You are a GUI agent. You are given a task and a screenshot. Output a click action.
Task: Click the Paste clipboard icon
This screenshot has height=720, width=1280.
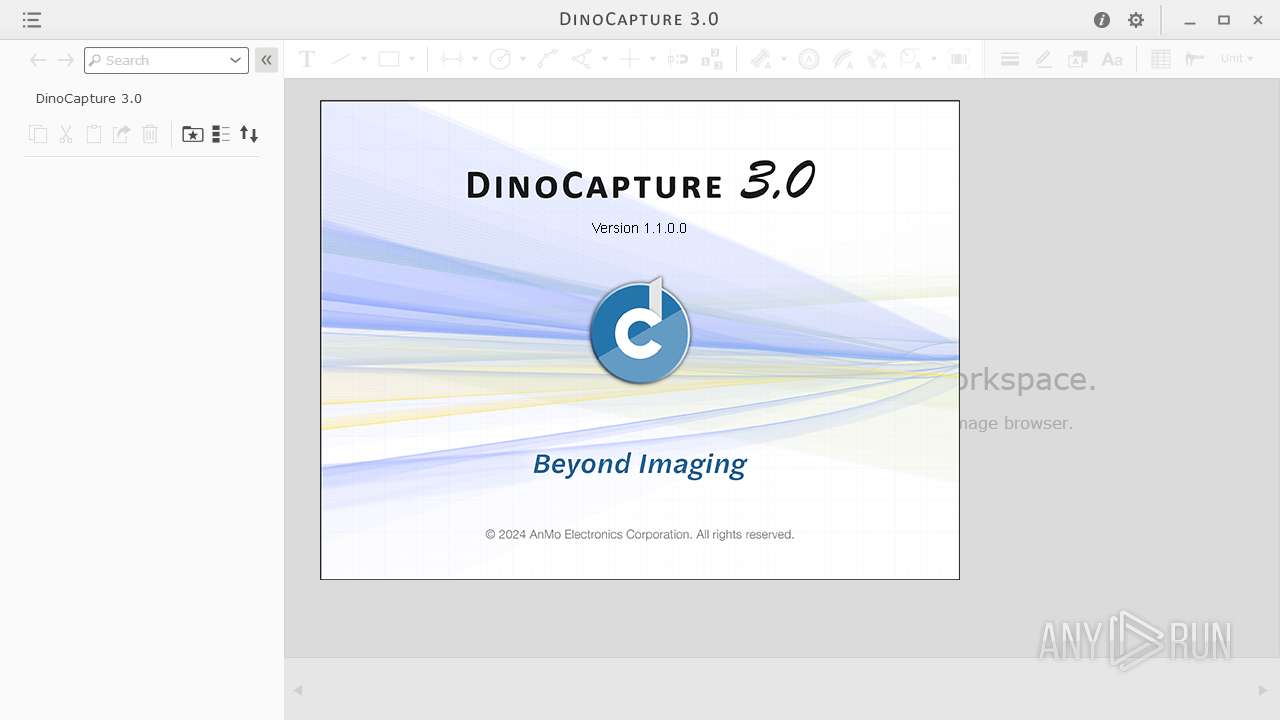point(94,134)
